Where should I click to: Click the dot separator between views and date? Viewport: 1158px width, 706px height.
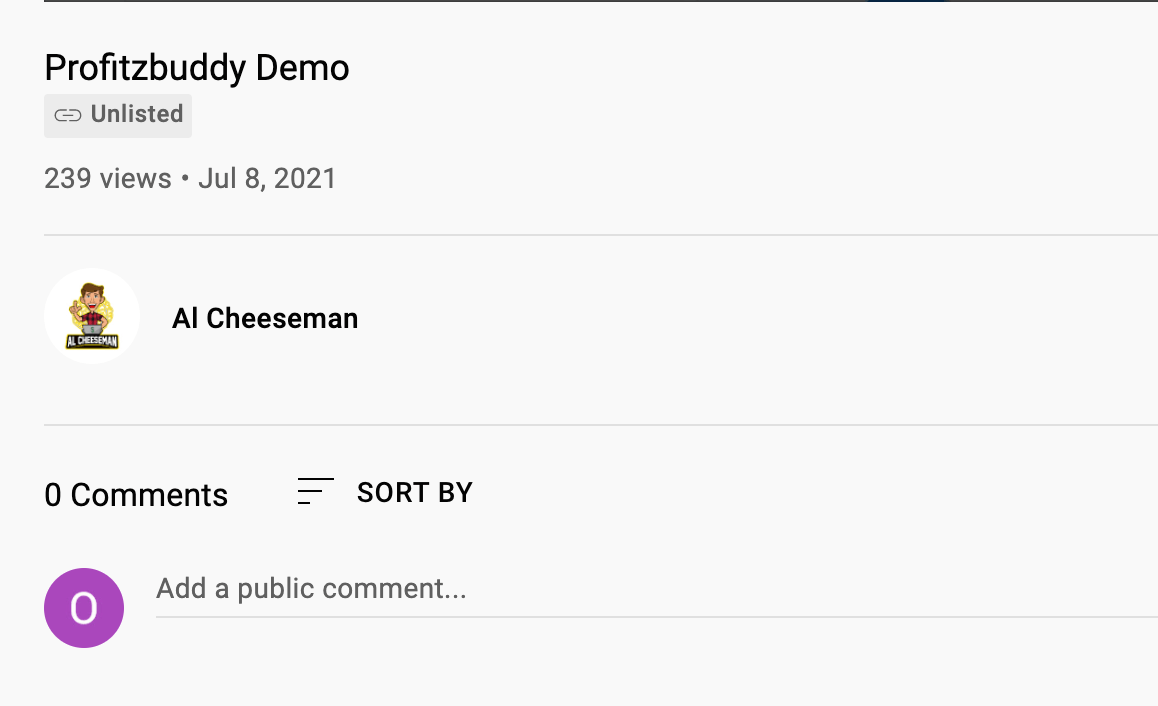pos(185,178)
